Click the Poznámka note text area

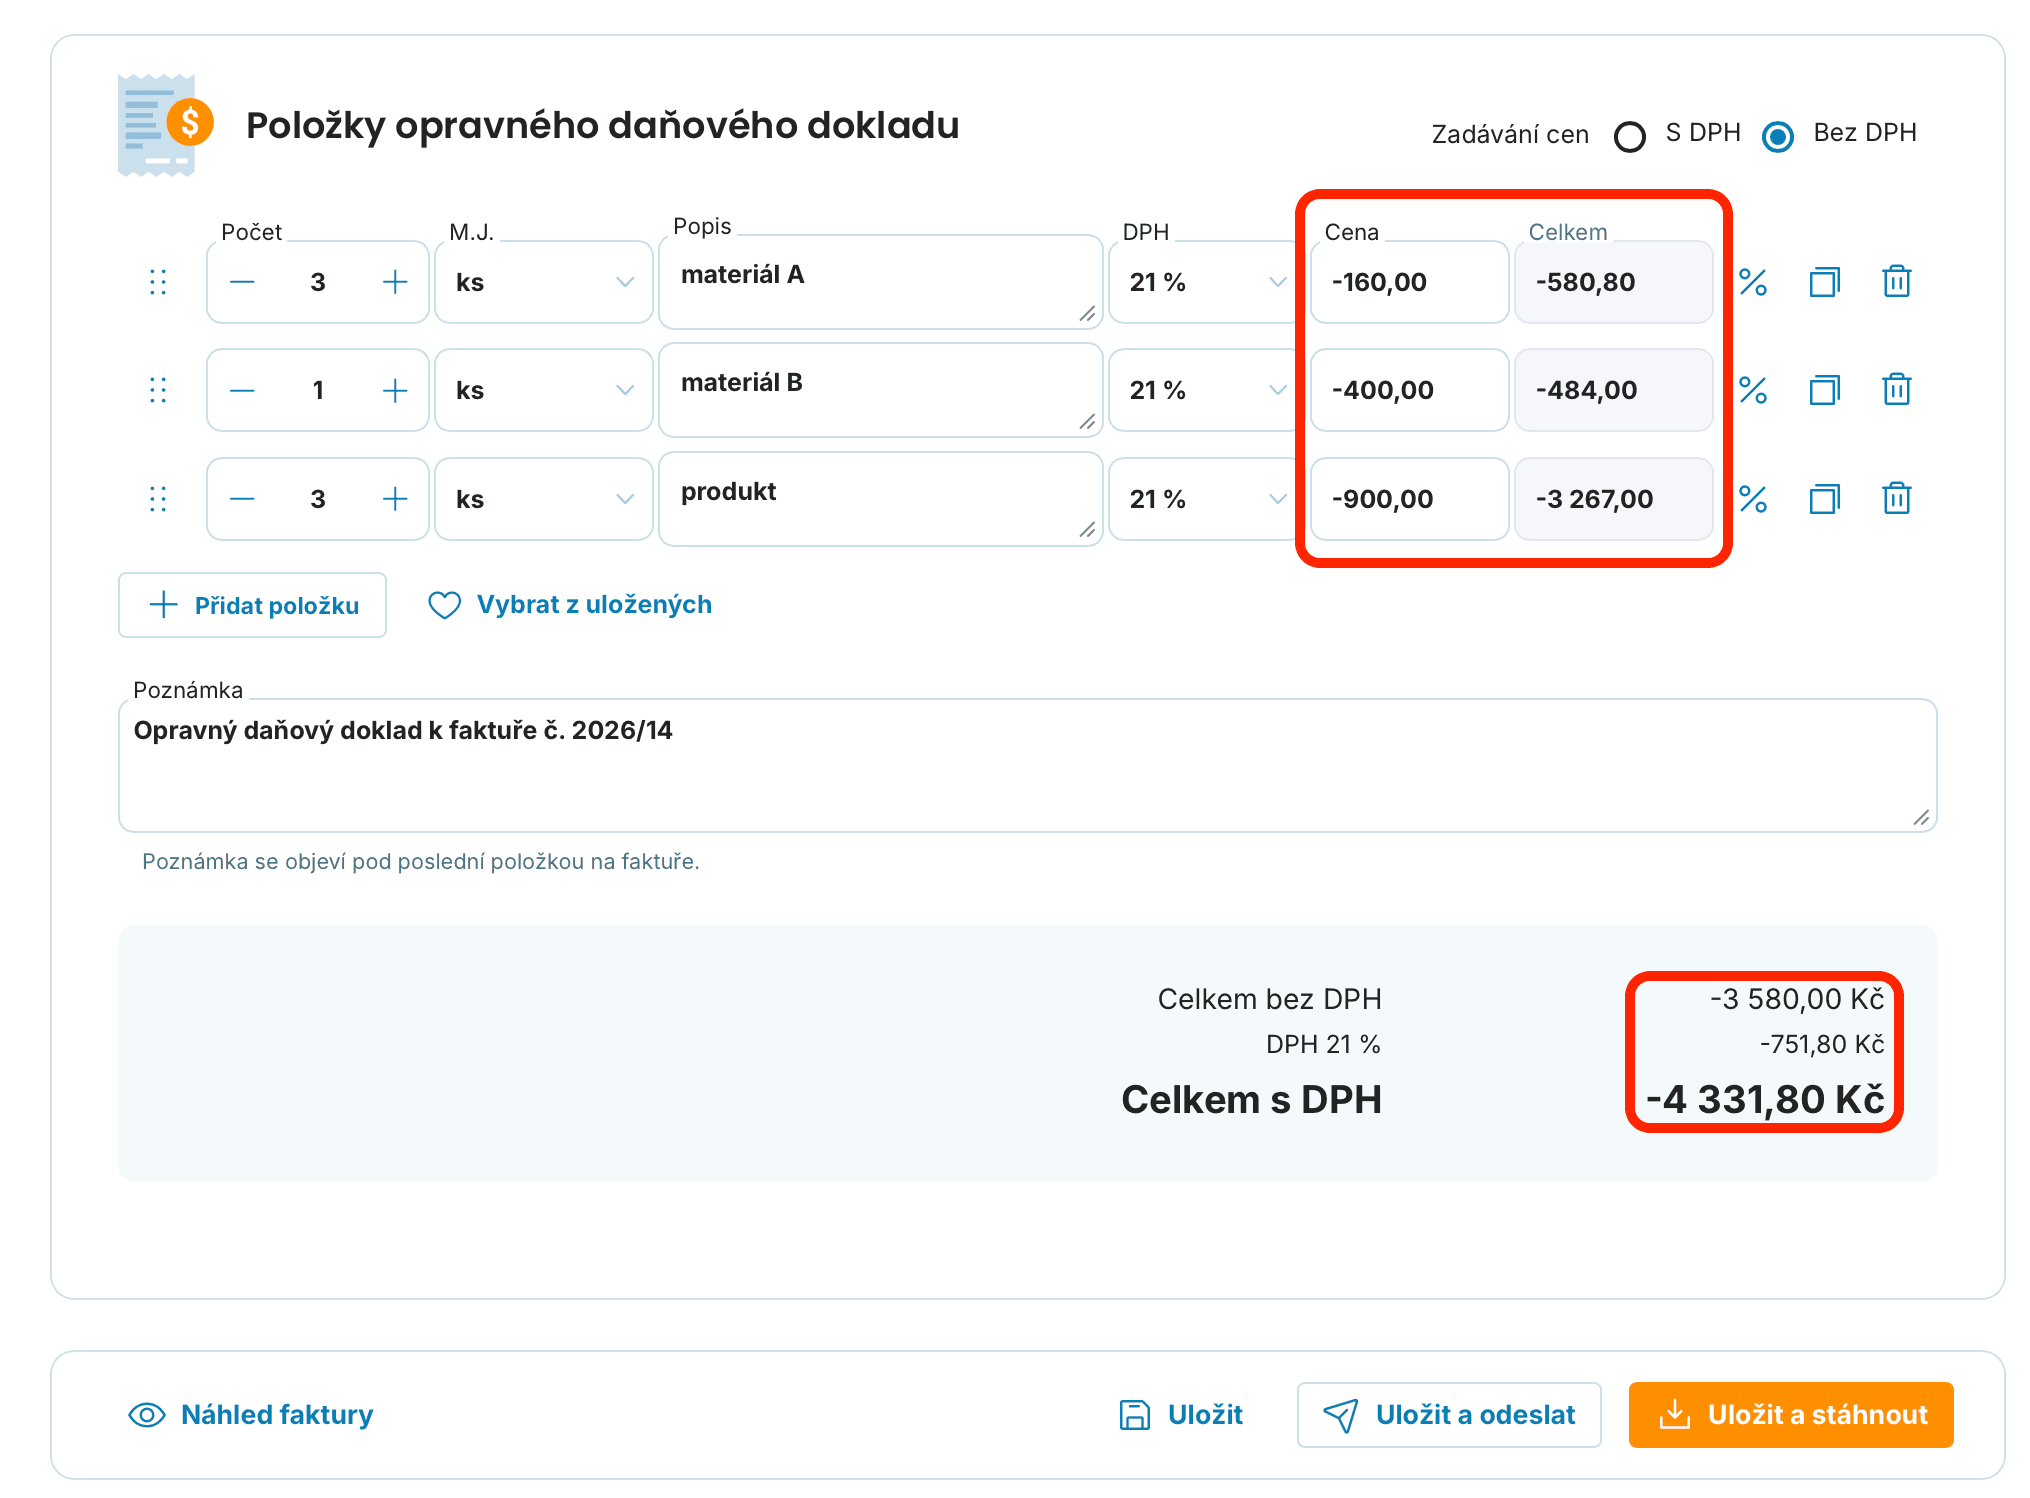(1027, 765)
